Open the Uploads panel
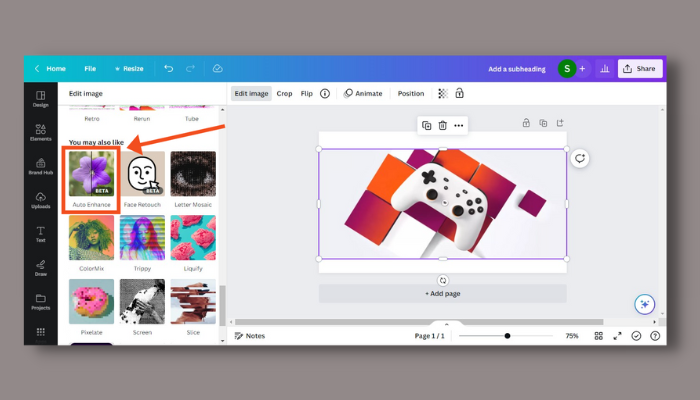 point(41,200)
